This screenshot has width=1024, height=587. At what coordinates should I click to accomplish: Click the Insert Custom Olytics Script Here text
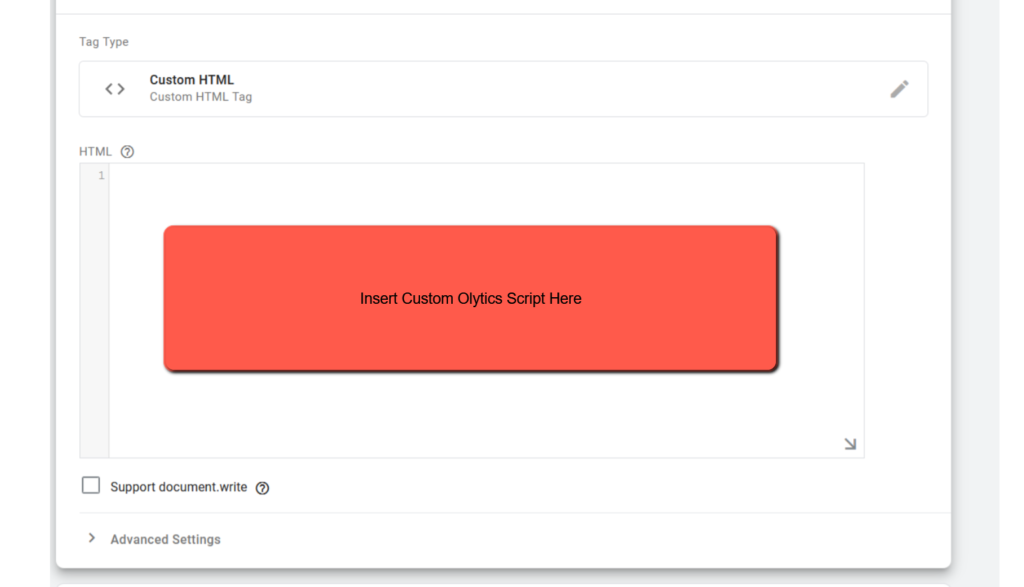tap(470, 298)
